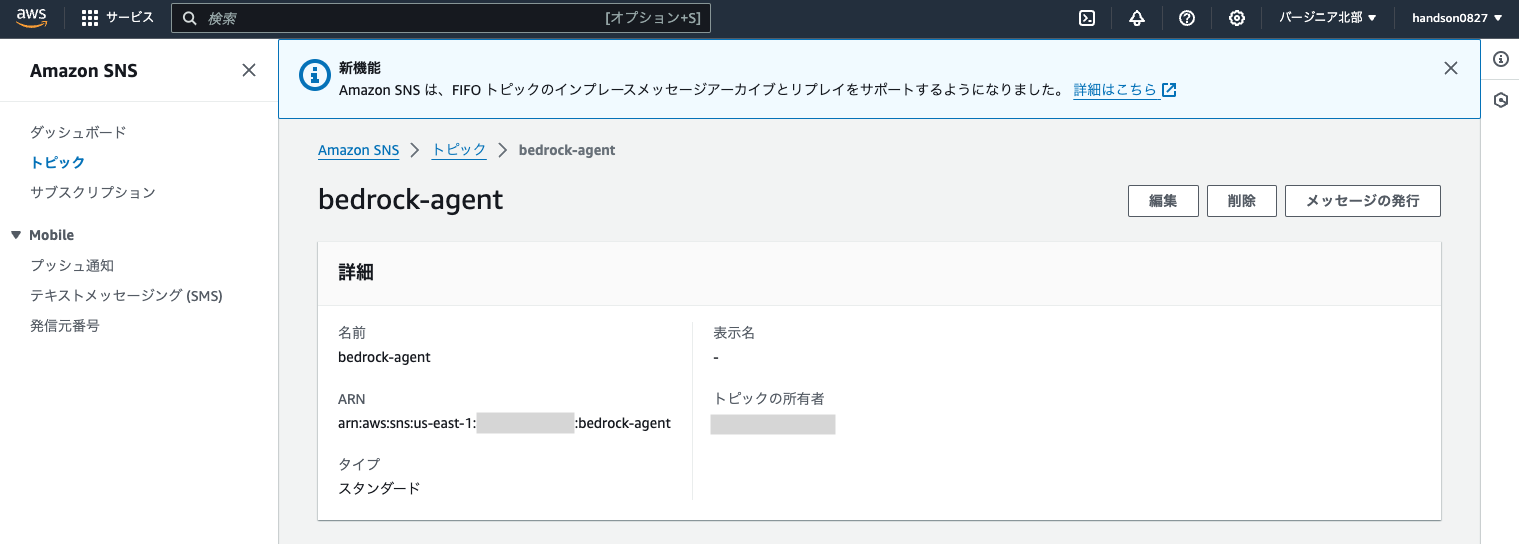This screenshot has height=544, width=1519.
Task: Focus the top search field
Action: pyautogui.click(x=441, y=18)
